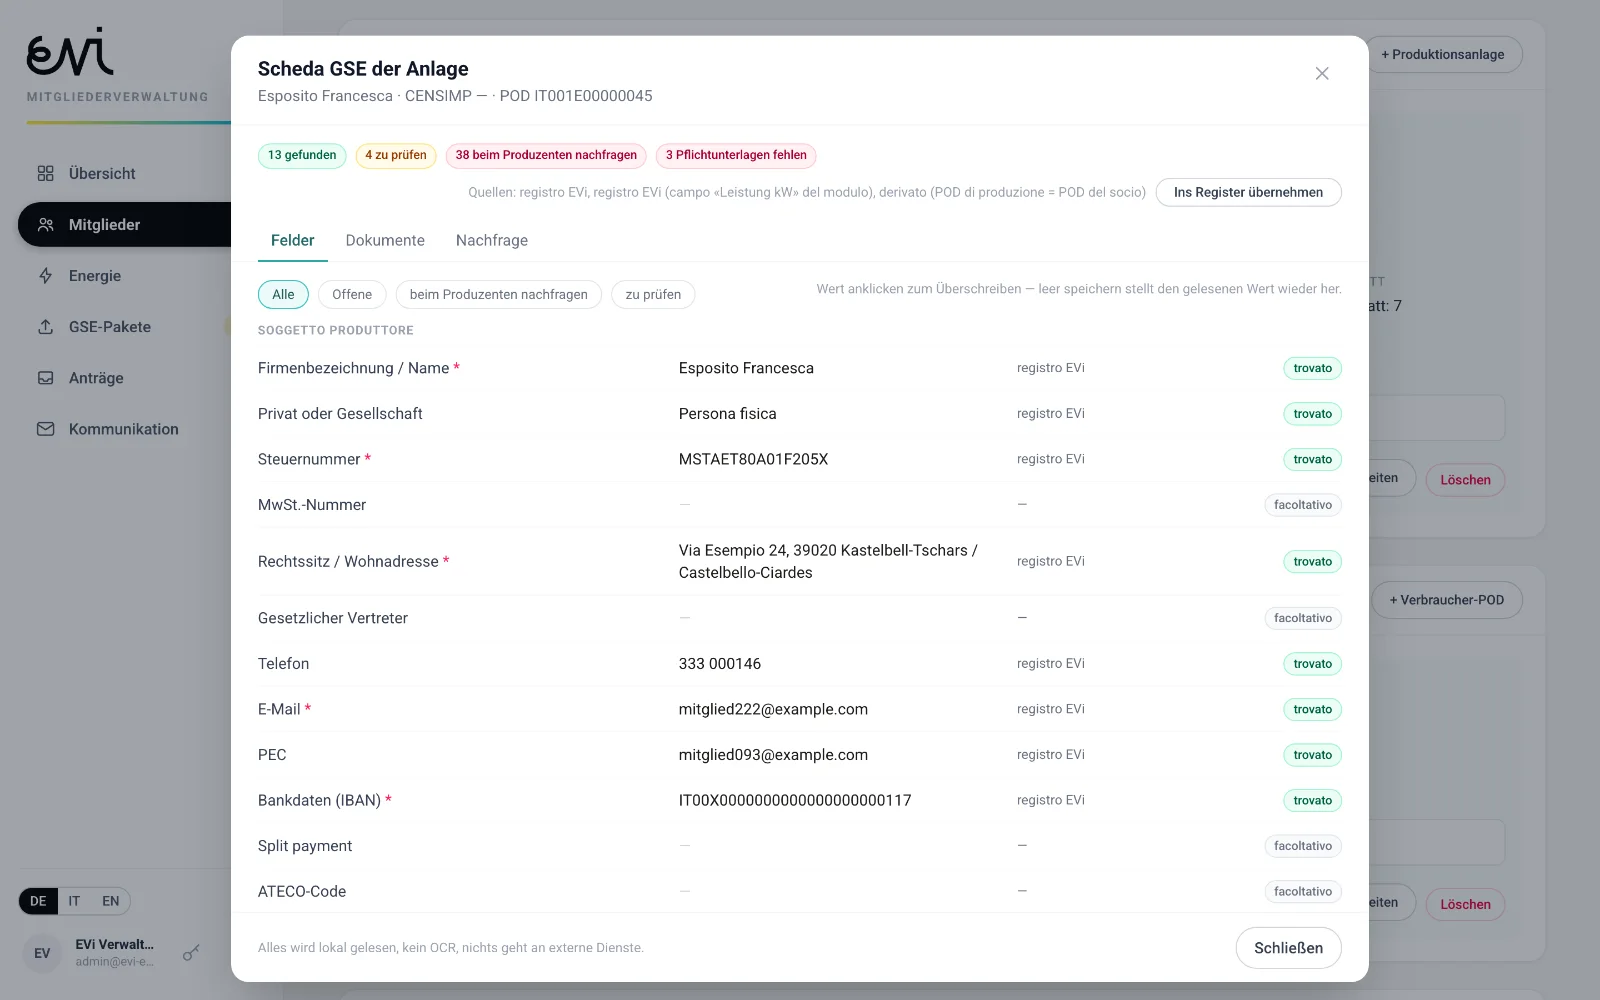Click the 13 gefunden badge
The width and height of the screenshot is (1600, 1000).
302,155
